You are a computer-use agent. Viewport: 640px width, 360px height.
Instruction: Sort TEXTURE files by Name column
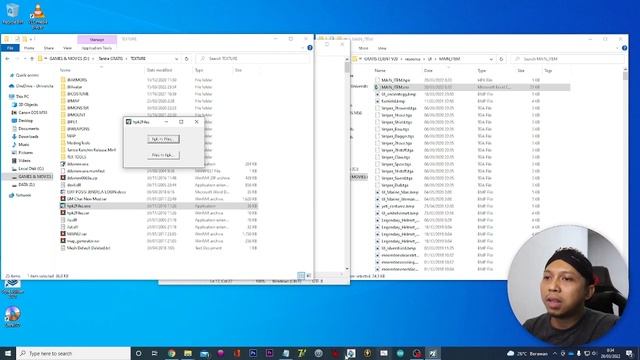[65, 70]
